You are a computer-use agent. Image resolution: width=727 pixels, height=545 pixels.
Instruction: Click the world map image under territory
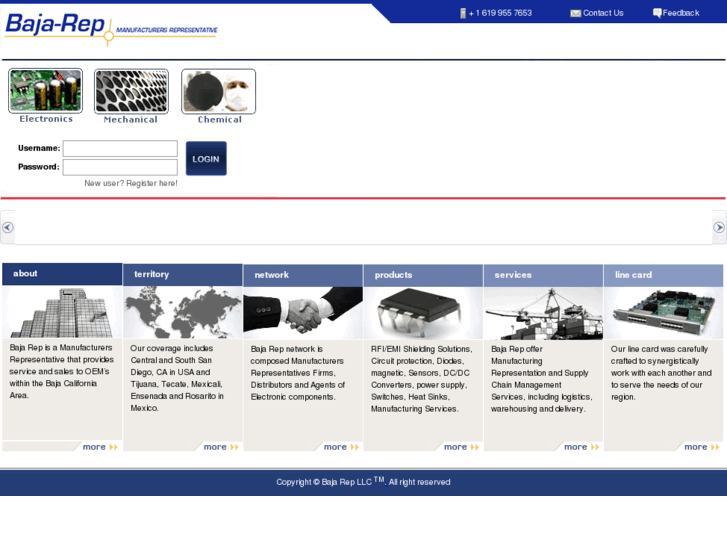click(x=183, y=313)
